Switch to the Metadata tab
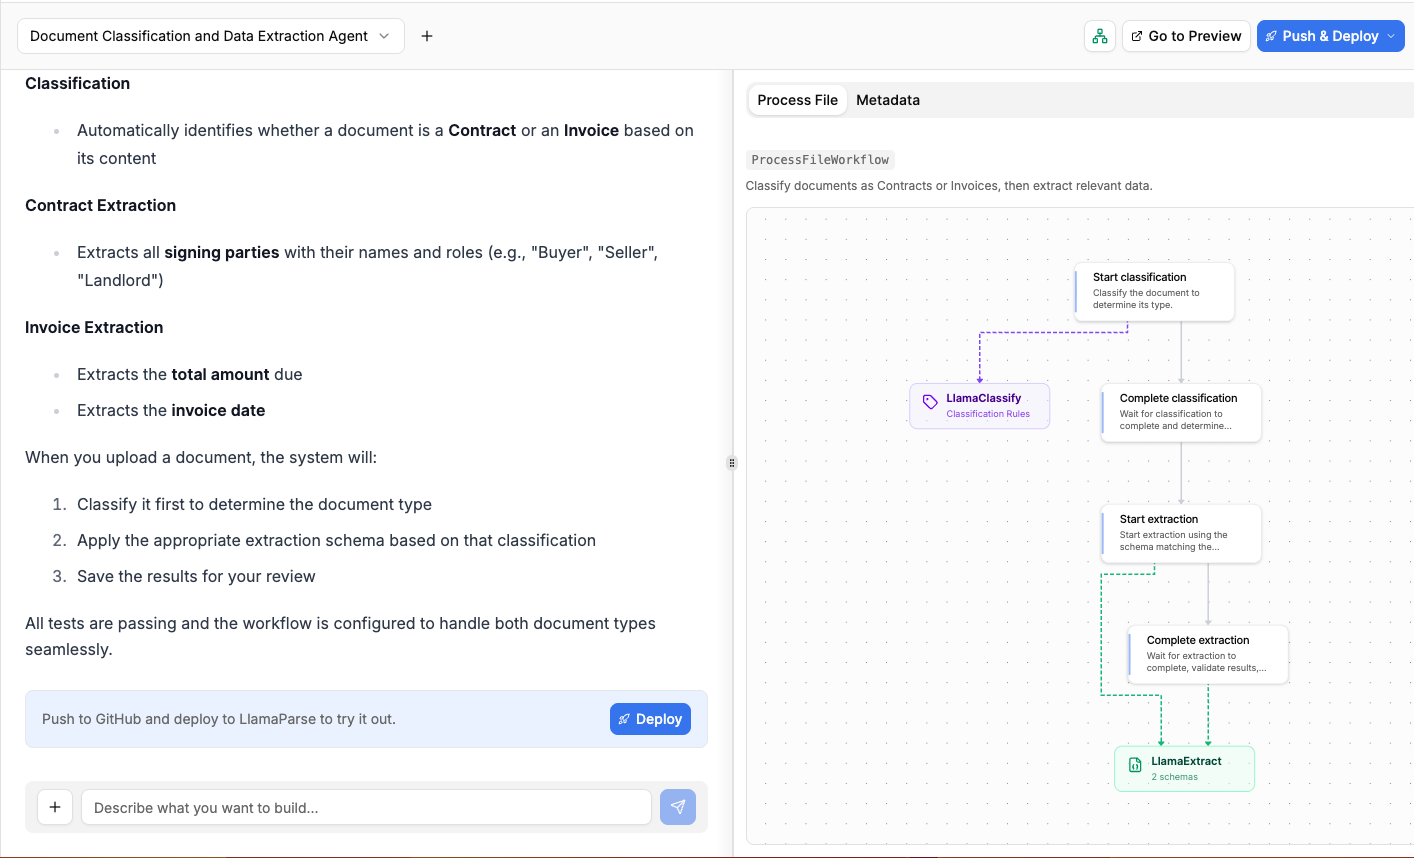Screen dimensions: 1414x858 [x=887, y=100]
